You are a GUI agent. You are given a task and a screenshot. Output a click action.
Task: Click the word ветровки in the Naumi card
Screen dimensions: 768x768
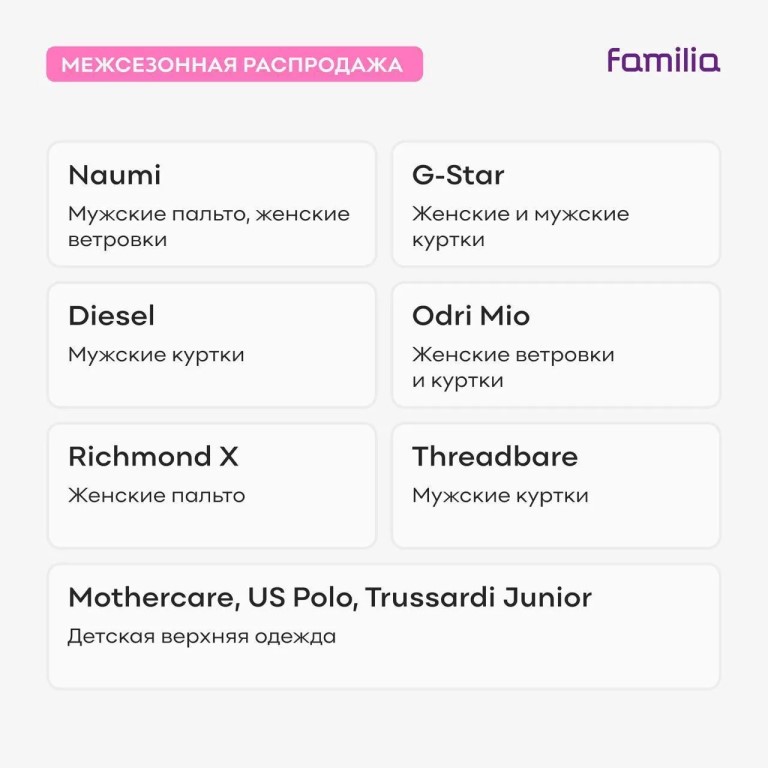pos(117,240)
